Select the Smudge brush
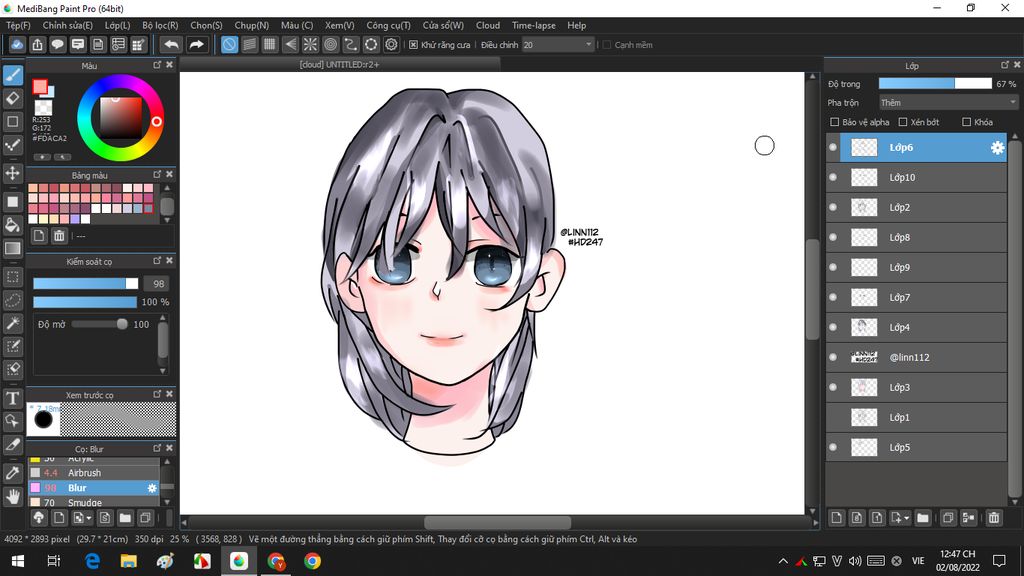1024x576 pixels. tap(93, 502)
